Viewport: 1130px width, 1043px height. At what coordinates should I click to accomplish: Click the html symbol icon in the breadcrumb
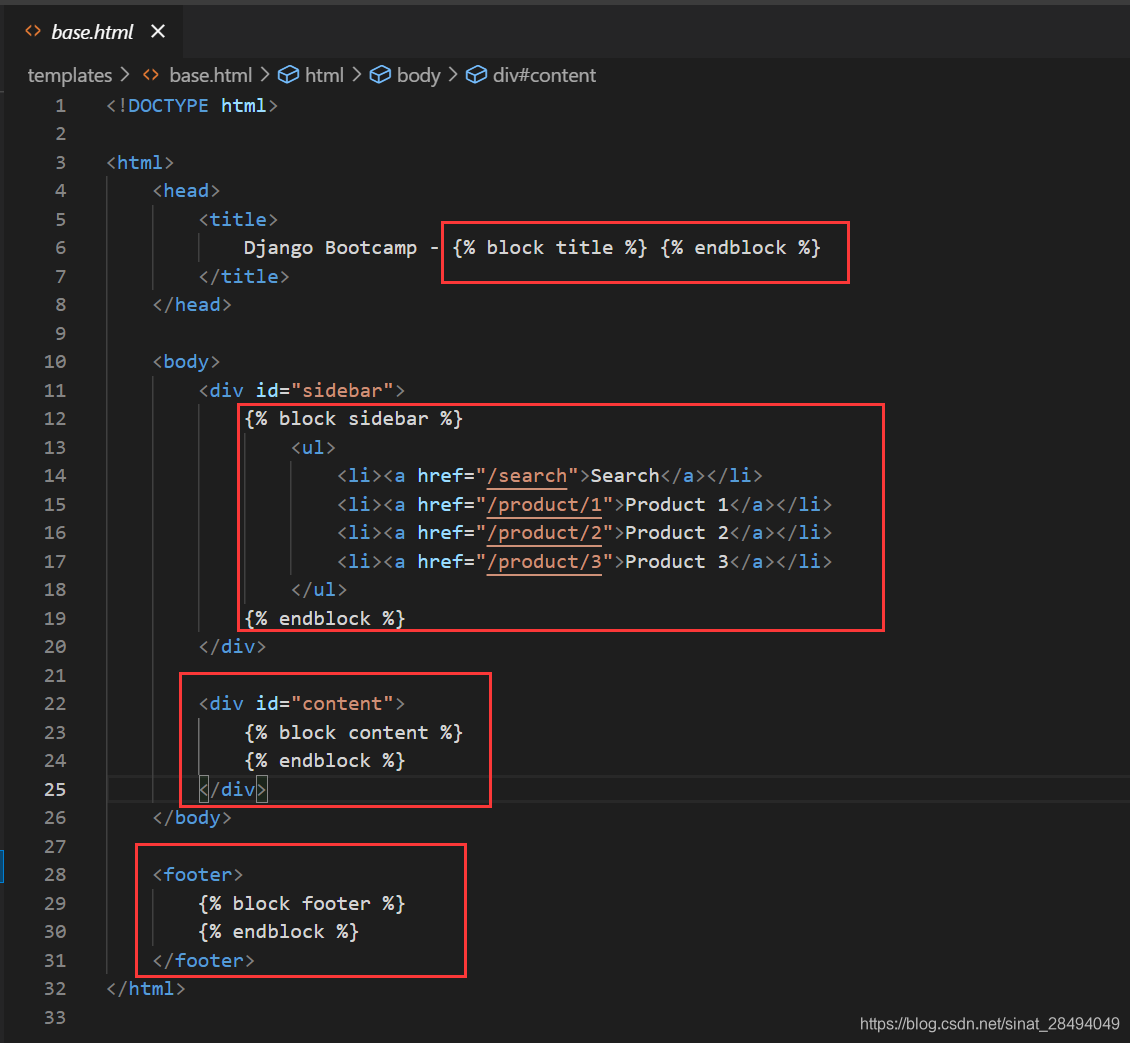pos(288,75)
